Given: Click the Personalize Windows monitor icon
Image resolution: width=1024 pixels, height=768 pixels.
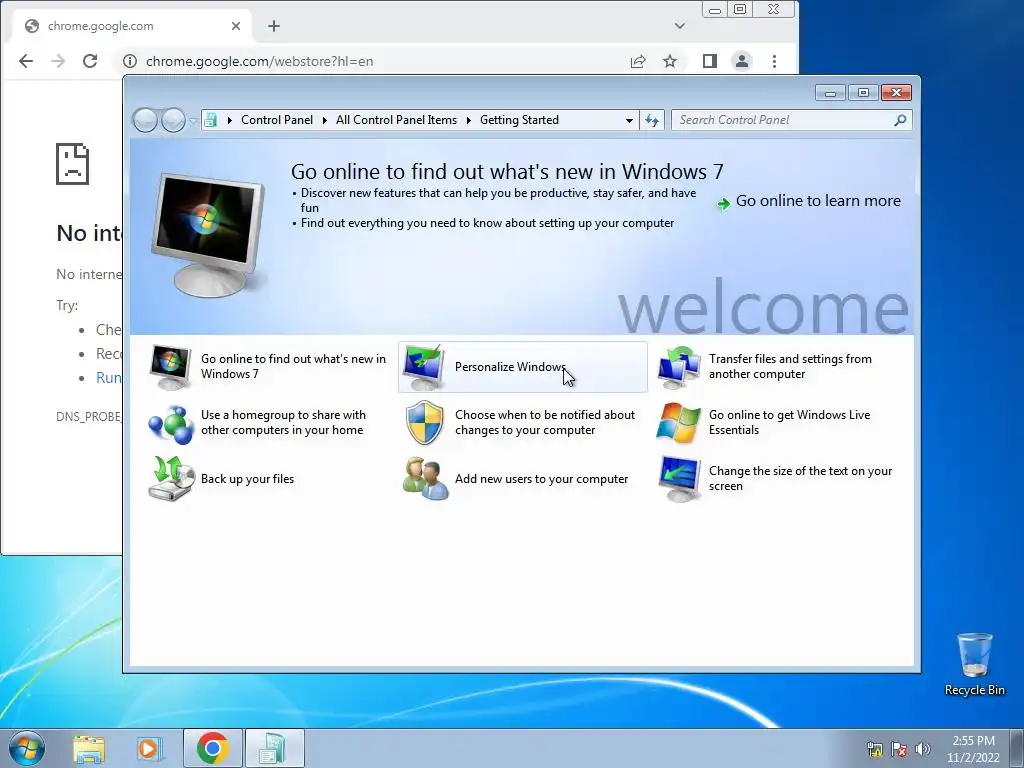Looking at the screenshot, I should click(x=424, y=367).
